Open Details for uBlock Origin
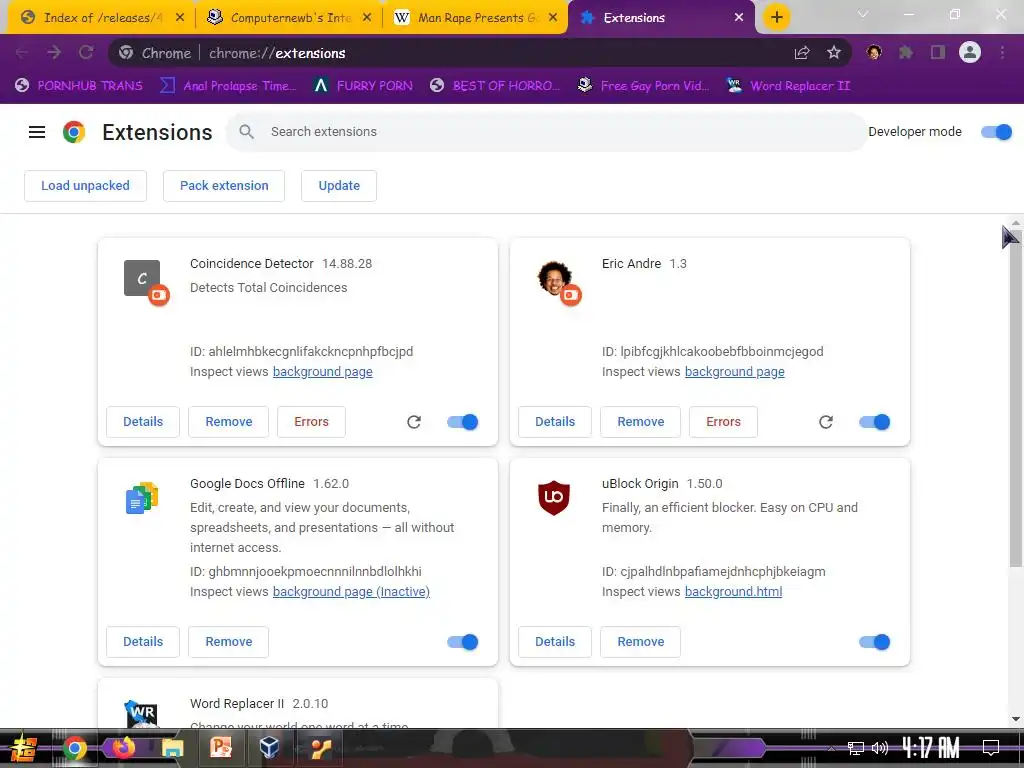Screen dimensions: 1024x768 [555, 642]
